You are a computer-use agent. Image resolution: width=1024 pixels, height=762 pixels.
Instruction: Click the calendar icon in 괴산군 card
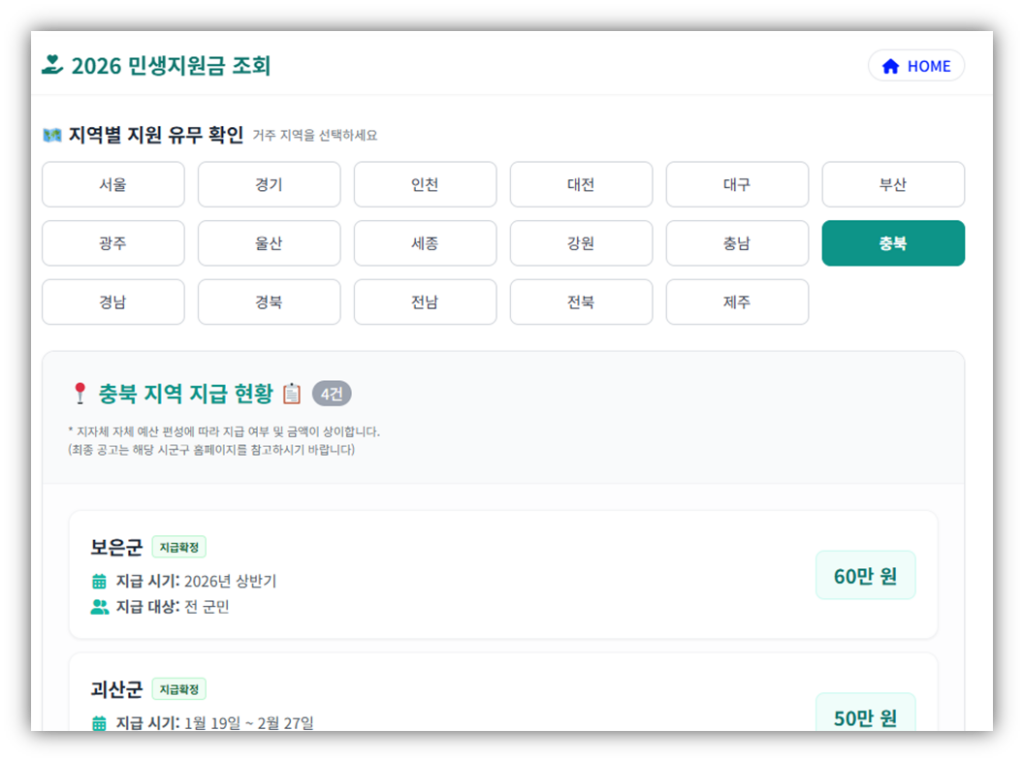(99, 723)
